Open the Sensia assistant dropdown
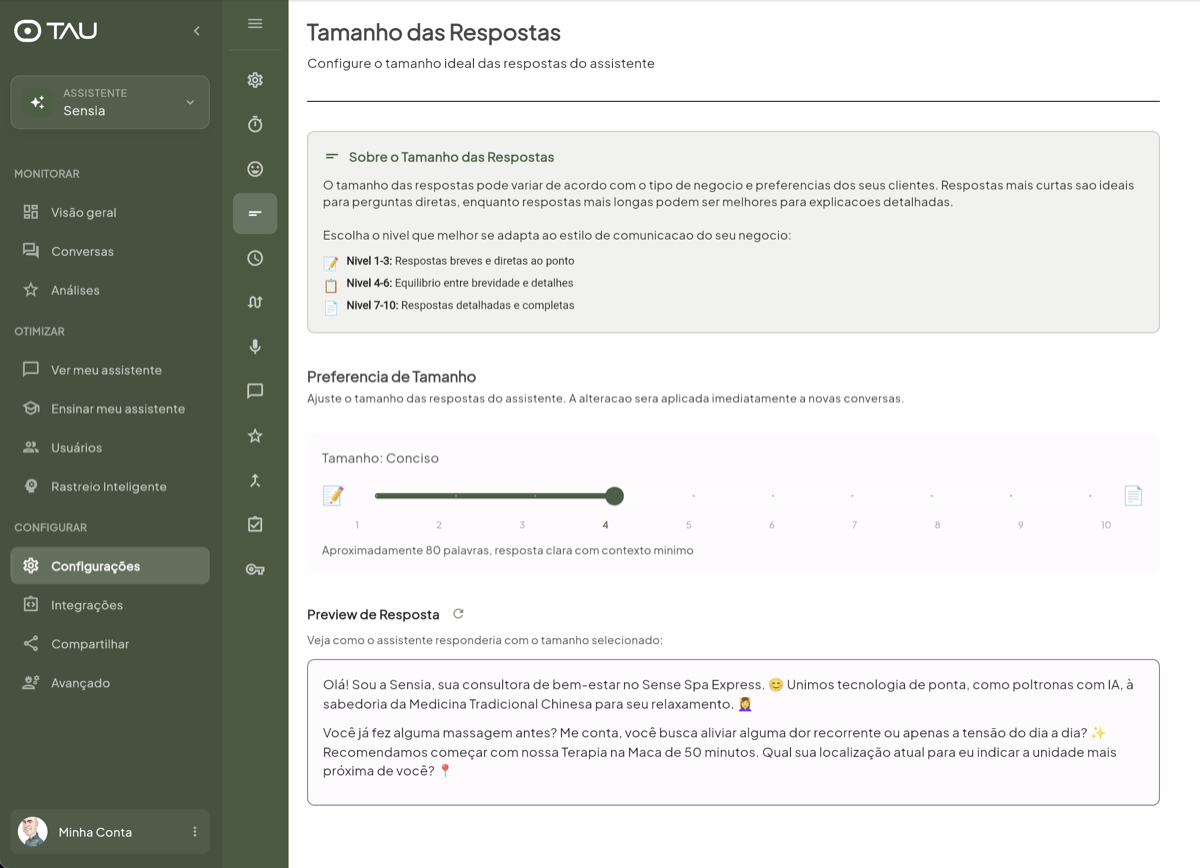The height and width of the screenshot is (868, 1200). (x=109, y=102)
